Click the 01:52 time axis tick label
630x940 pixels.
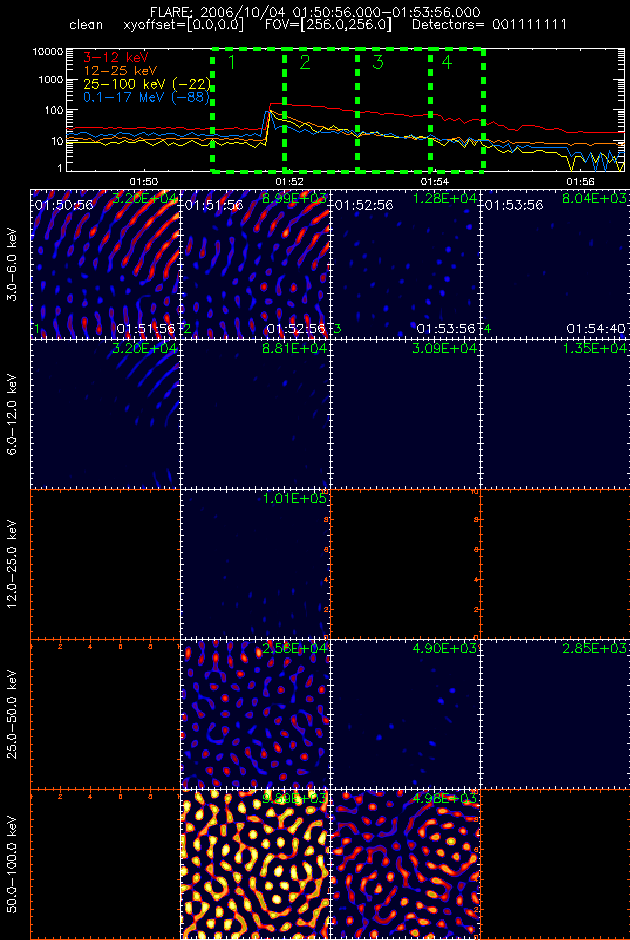[x=289, y=182]
